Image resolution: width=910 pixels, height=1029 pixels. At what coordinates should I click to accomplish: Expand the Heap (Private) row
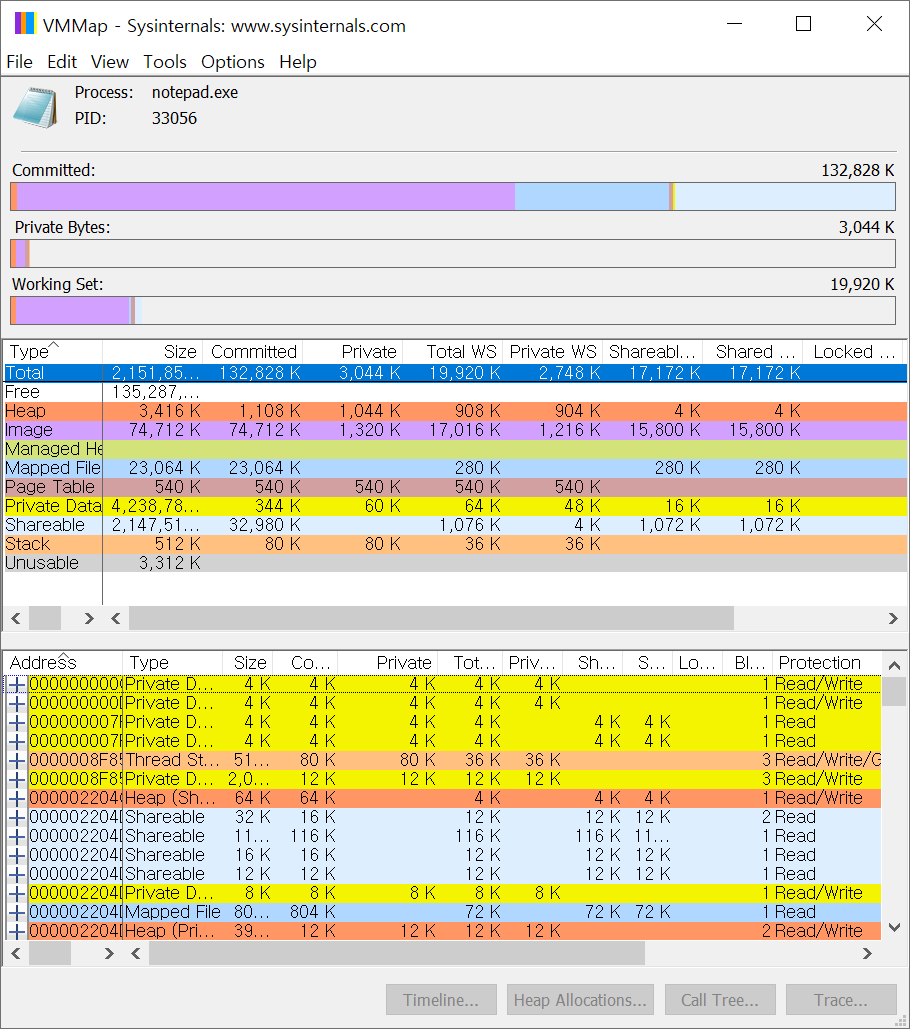(x=17, y=931)
